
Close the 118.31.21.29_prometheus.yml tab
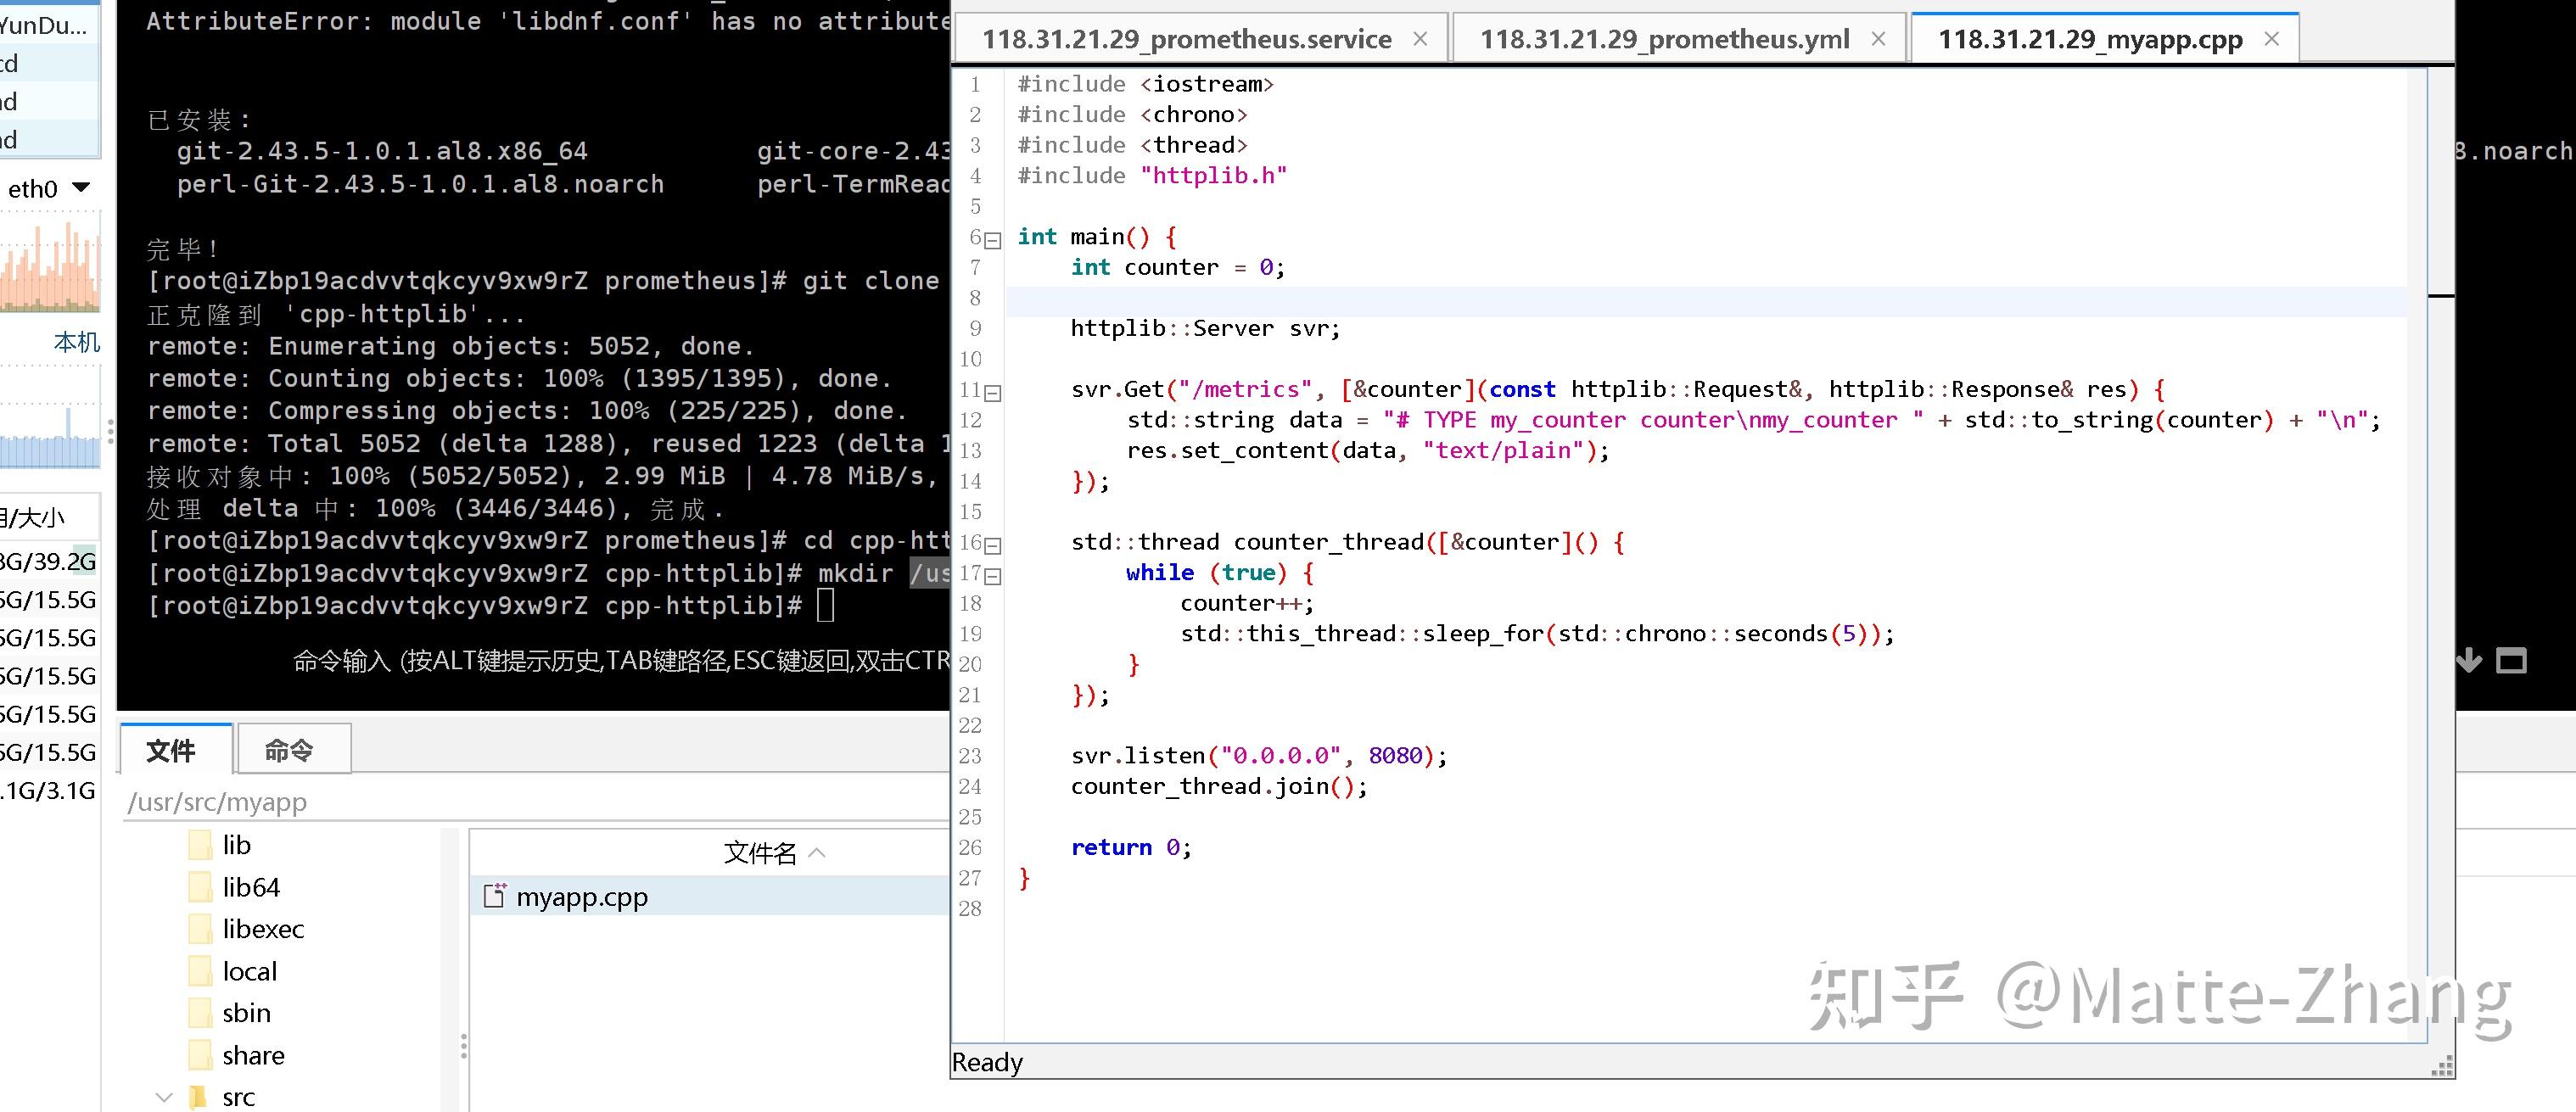point(1878,38)
